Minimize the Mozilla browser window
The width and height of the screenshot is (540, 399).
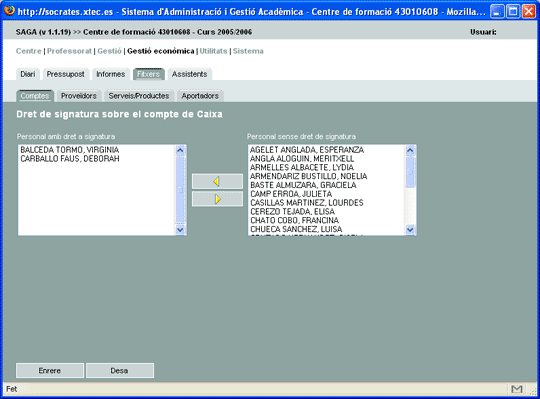[497, 11]
